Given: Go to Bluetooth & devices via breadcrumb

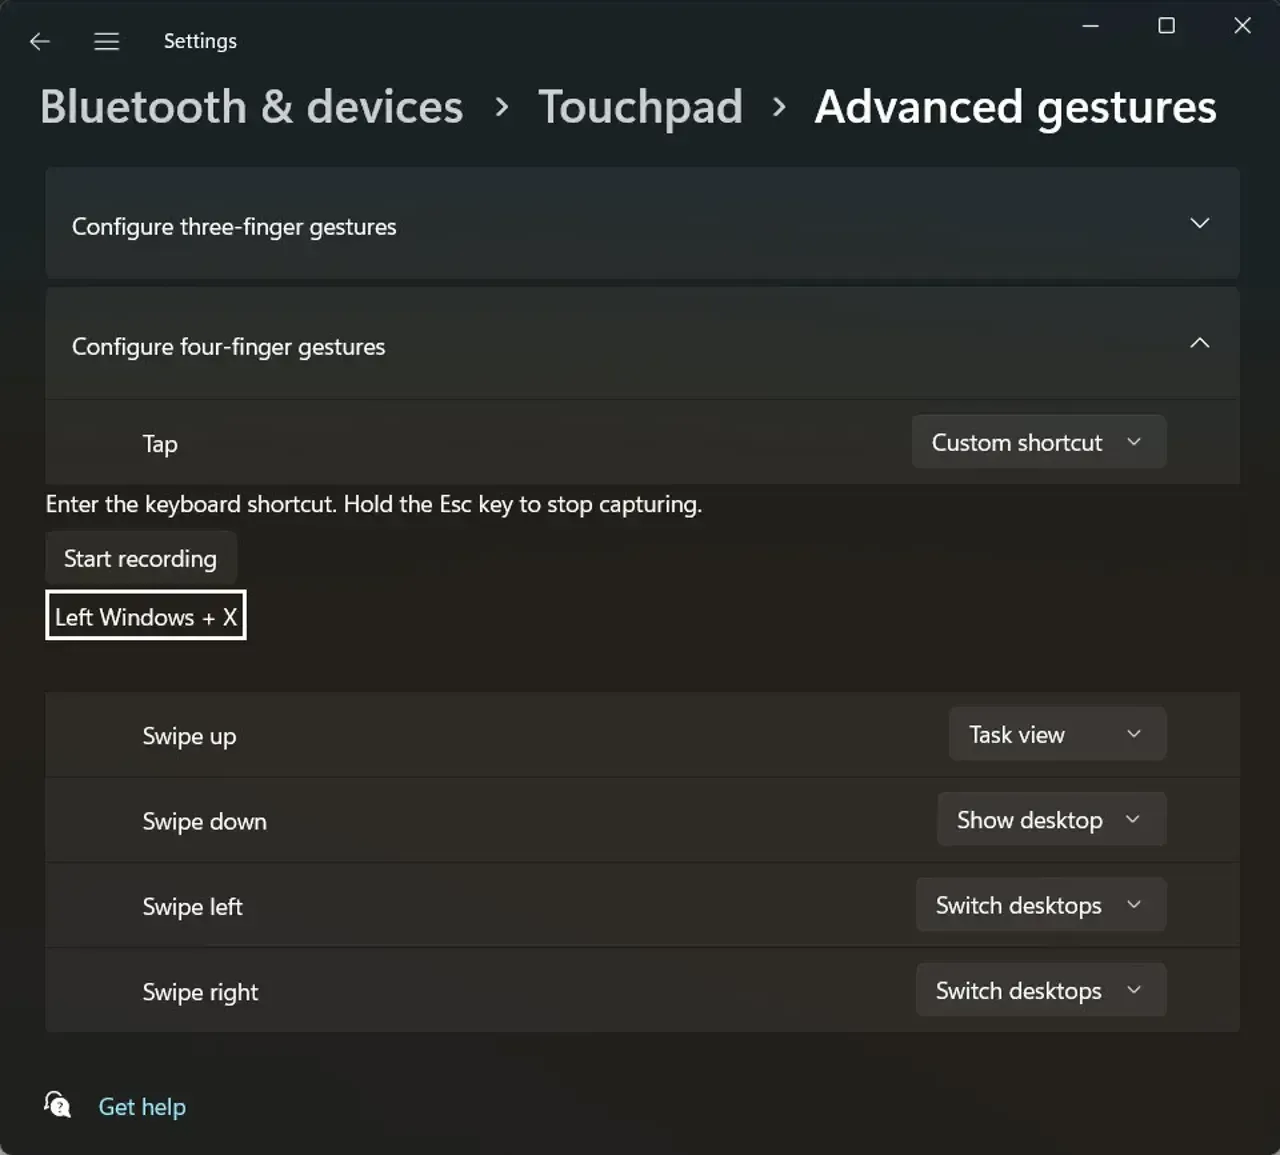Looking at the screenshot, I should [251, 106].
